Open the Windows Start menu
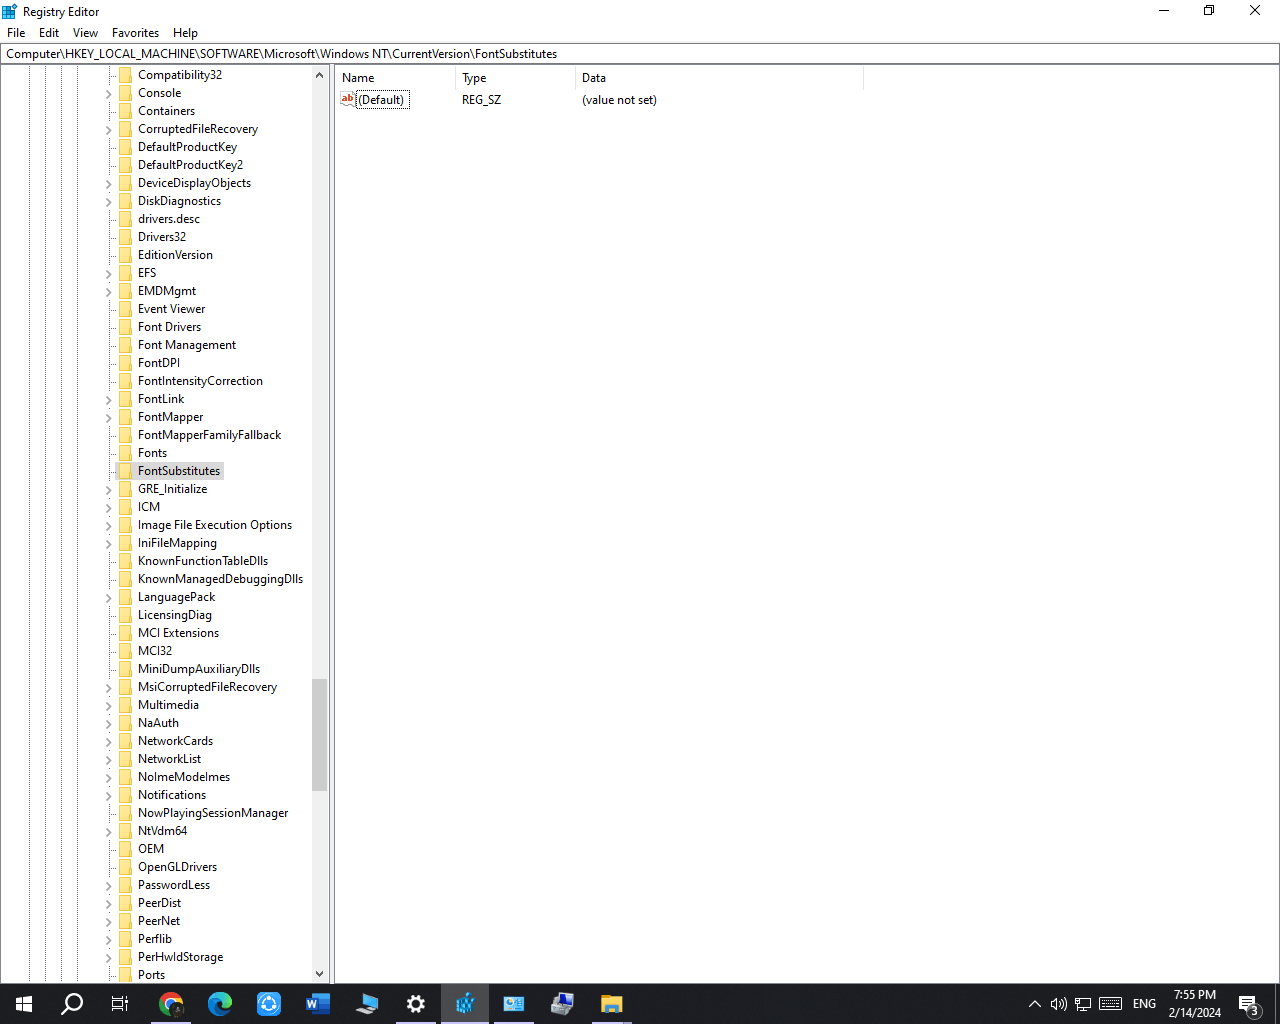 24,1004
